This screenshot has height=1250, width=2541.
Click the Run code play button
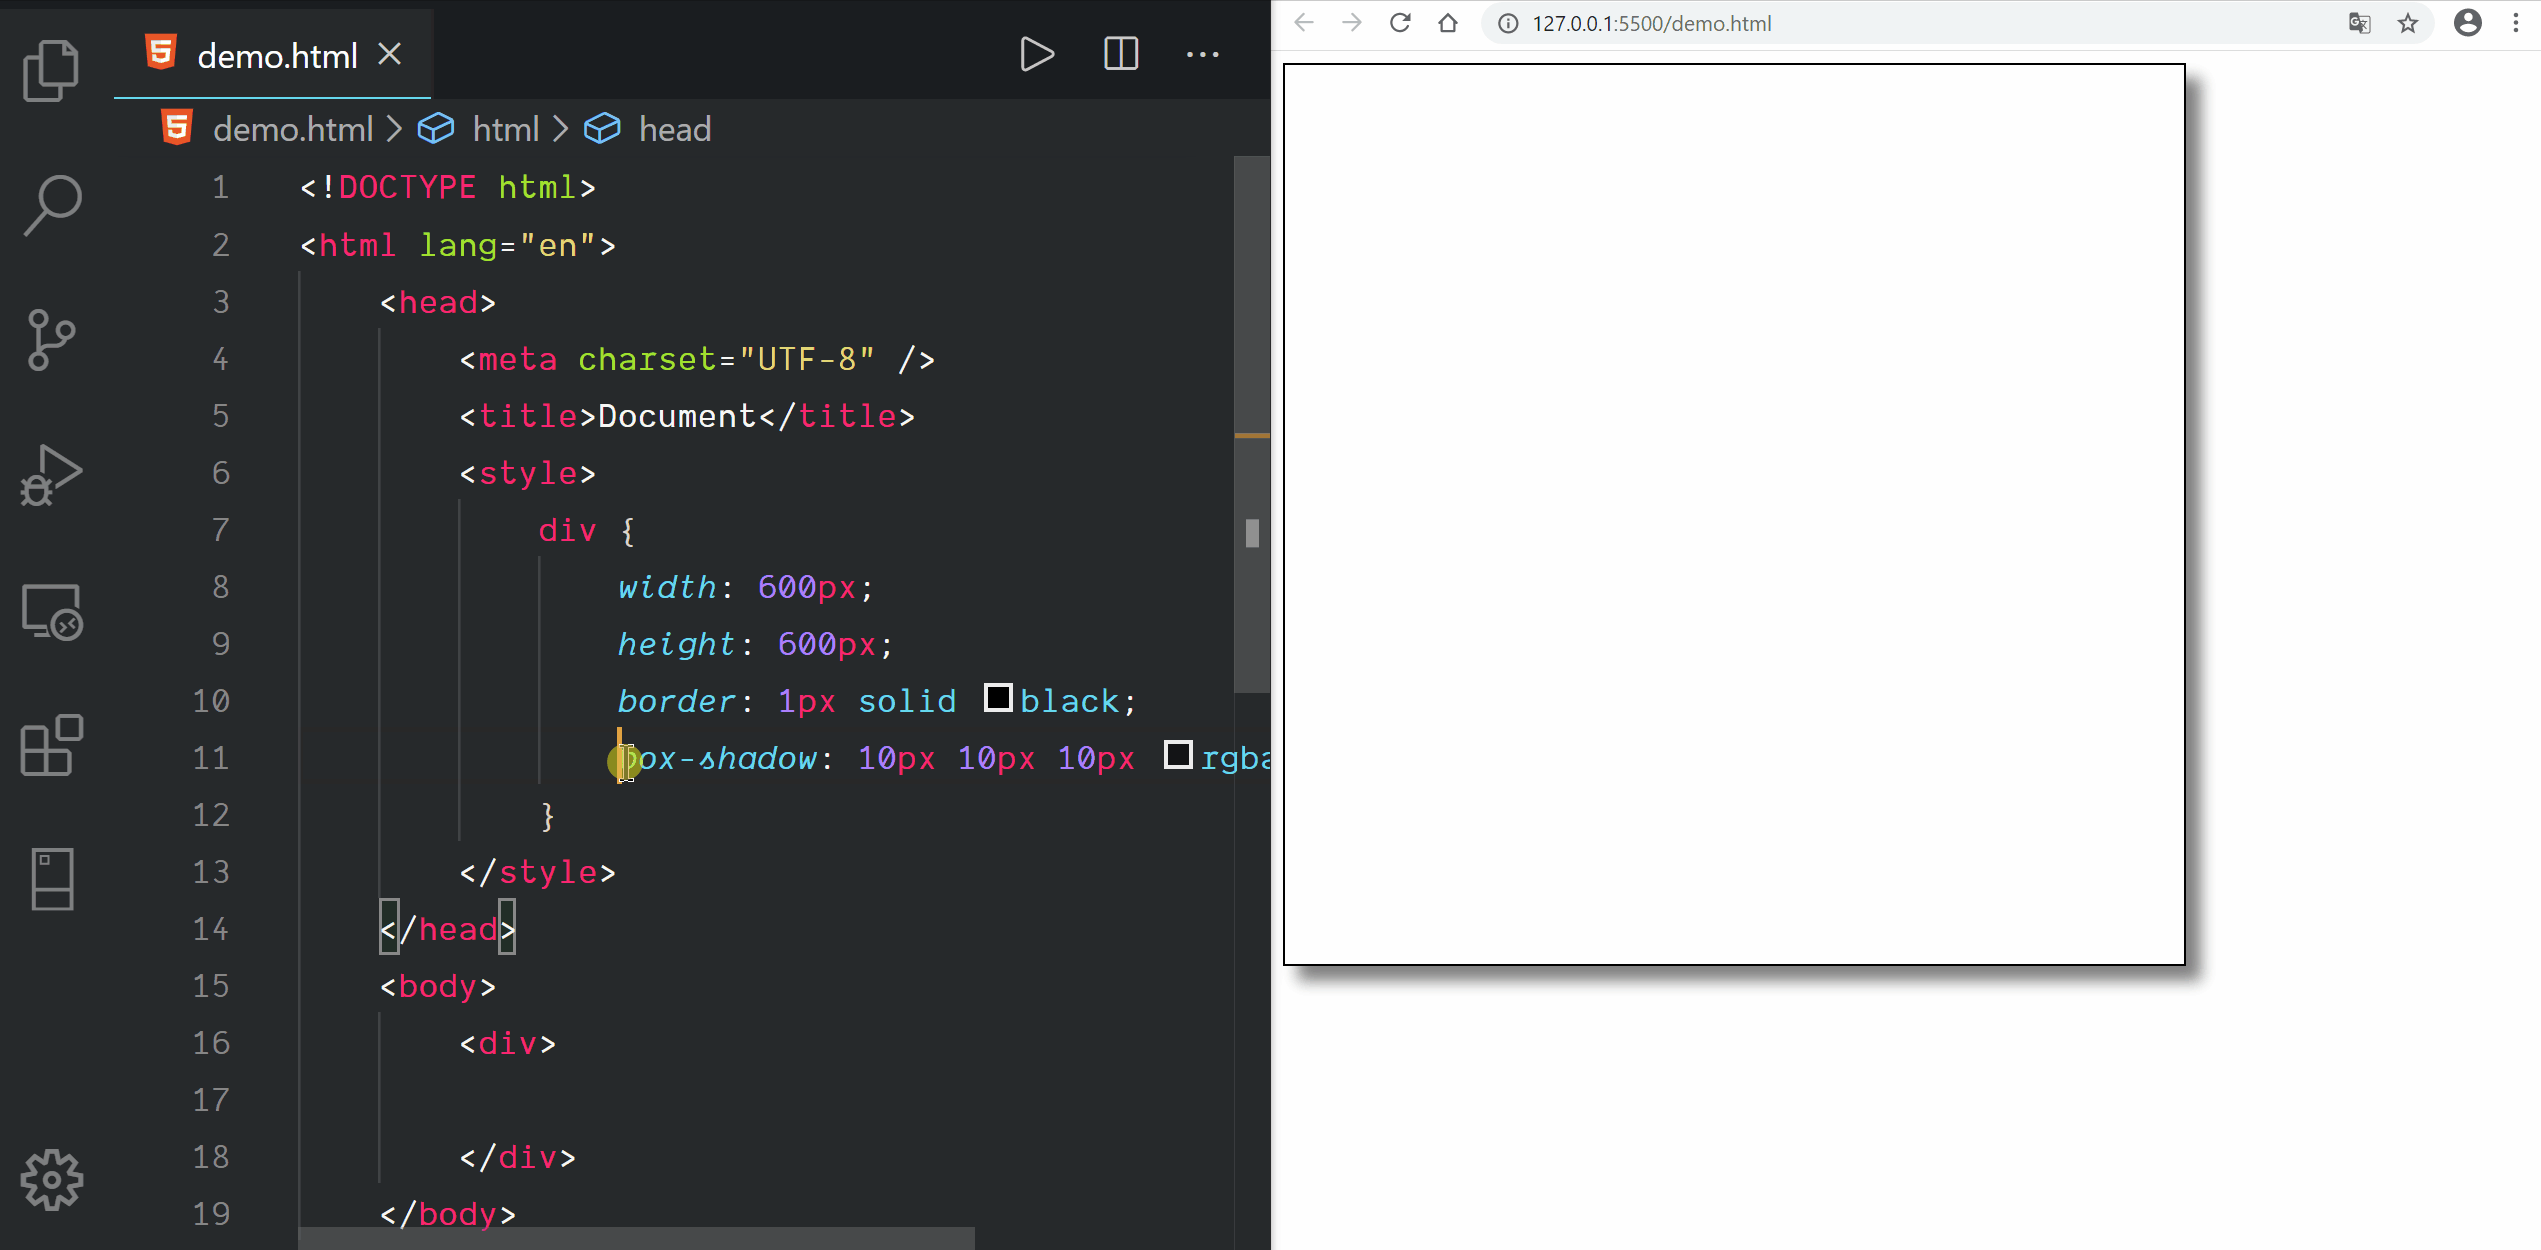tap(1036, 54)
